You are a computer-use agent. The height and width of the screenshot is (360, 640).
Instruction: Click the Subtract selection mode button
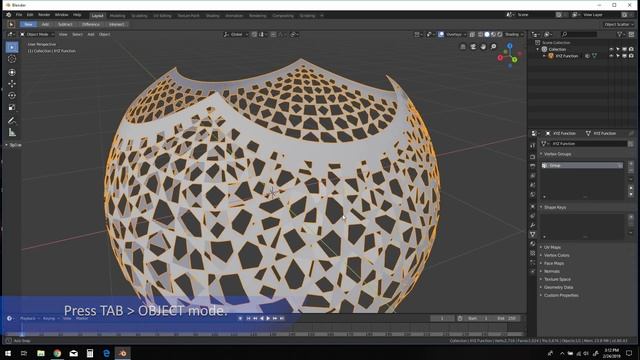pos(65,24)
